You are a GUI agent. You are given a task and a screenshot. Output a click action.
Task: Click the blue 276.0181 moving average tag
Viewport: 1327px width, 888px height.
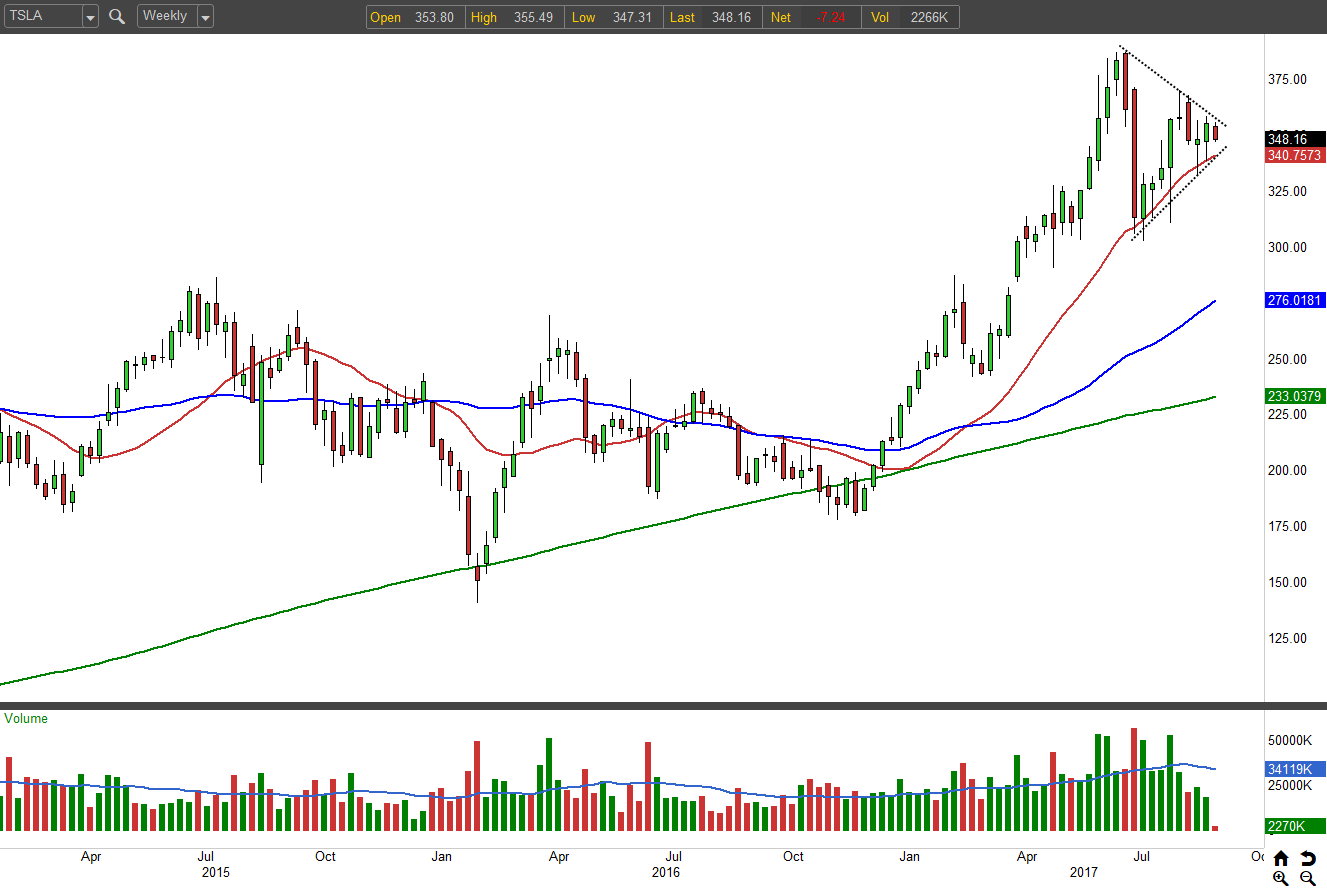pyautogui.click(x=1295, y=300)
